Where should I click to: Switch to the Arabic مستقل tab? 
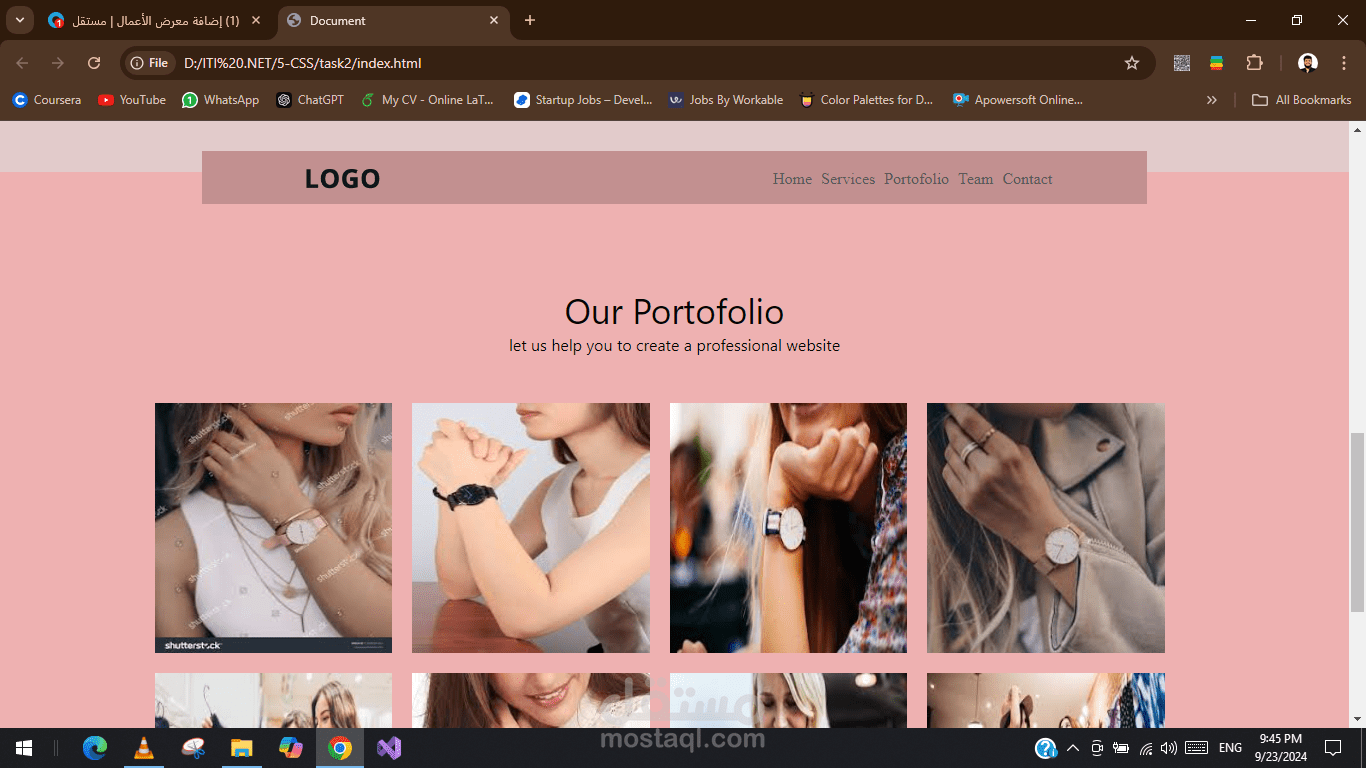pos(150,20)
